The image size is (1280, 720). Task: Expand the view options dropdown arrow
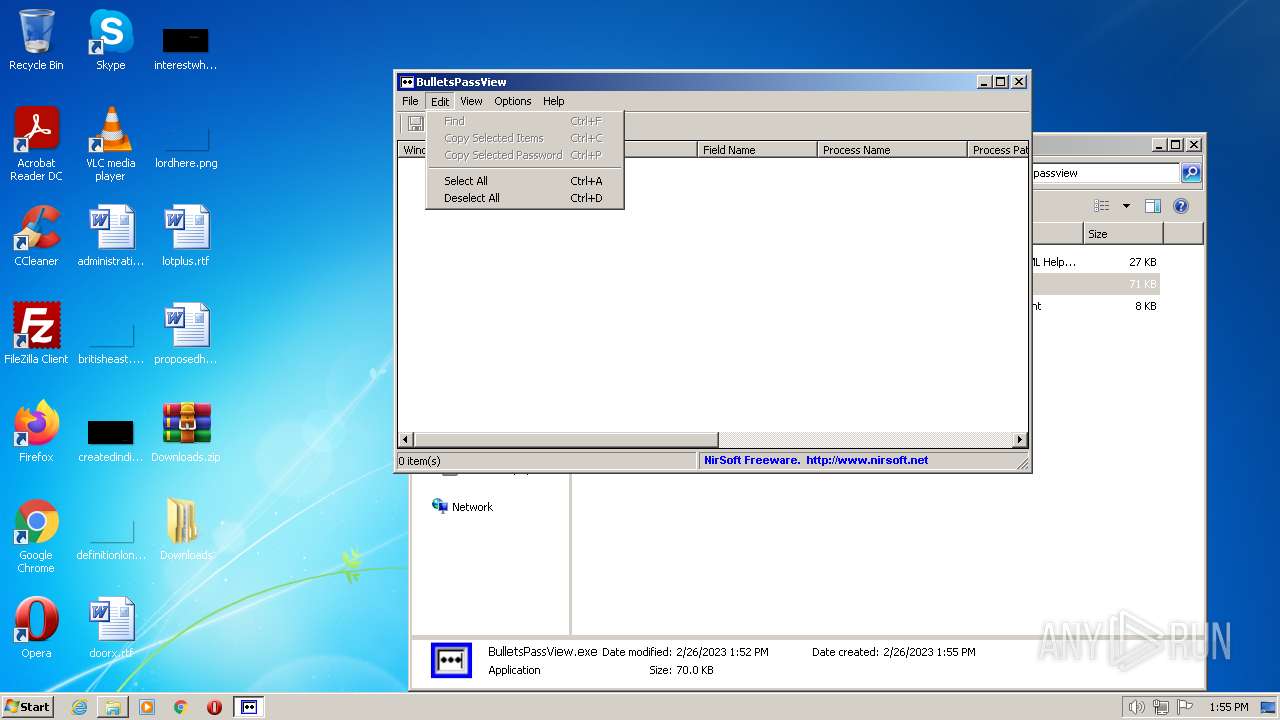(1126, 206)
